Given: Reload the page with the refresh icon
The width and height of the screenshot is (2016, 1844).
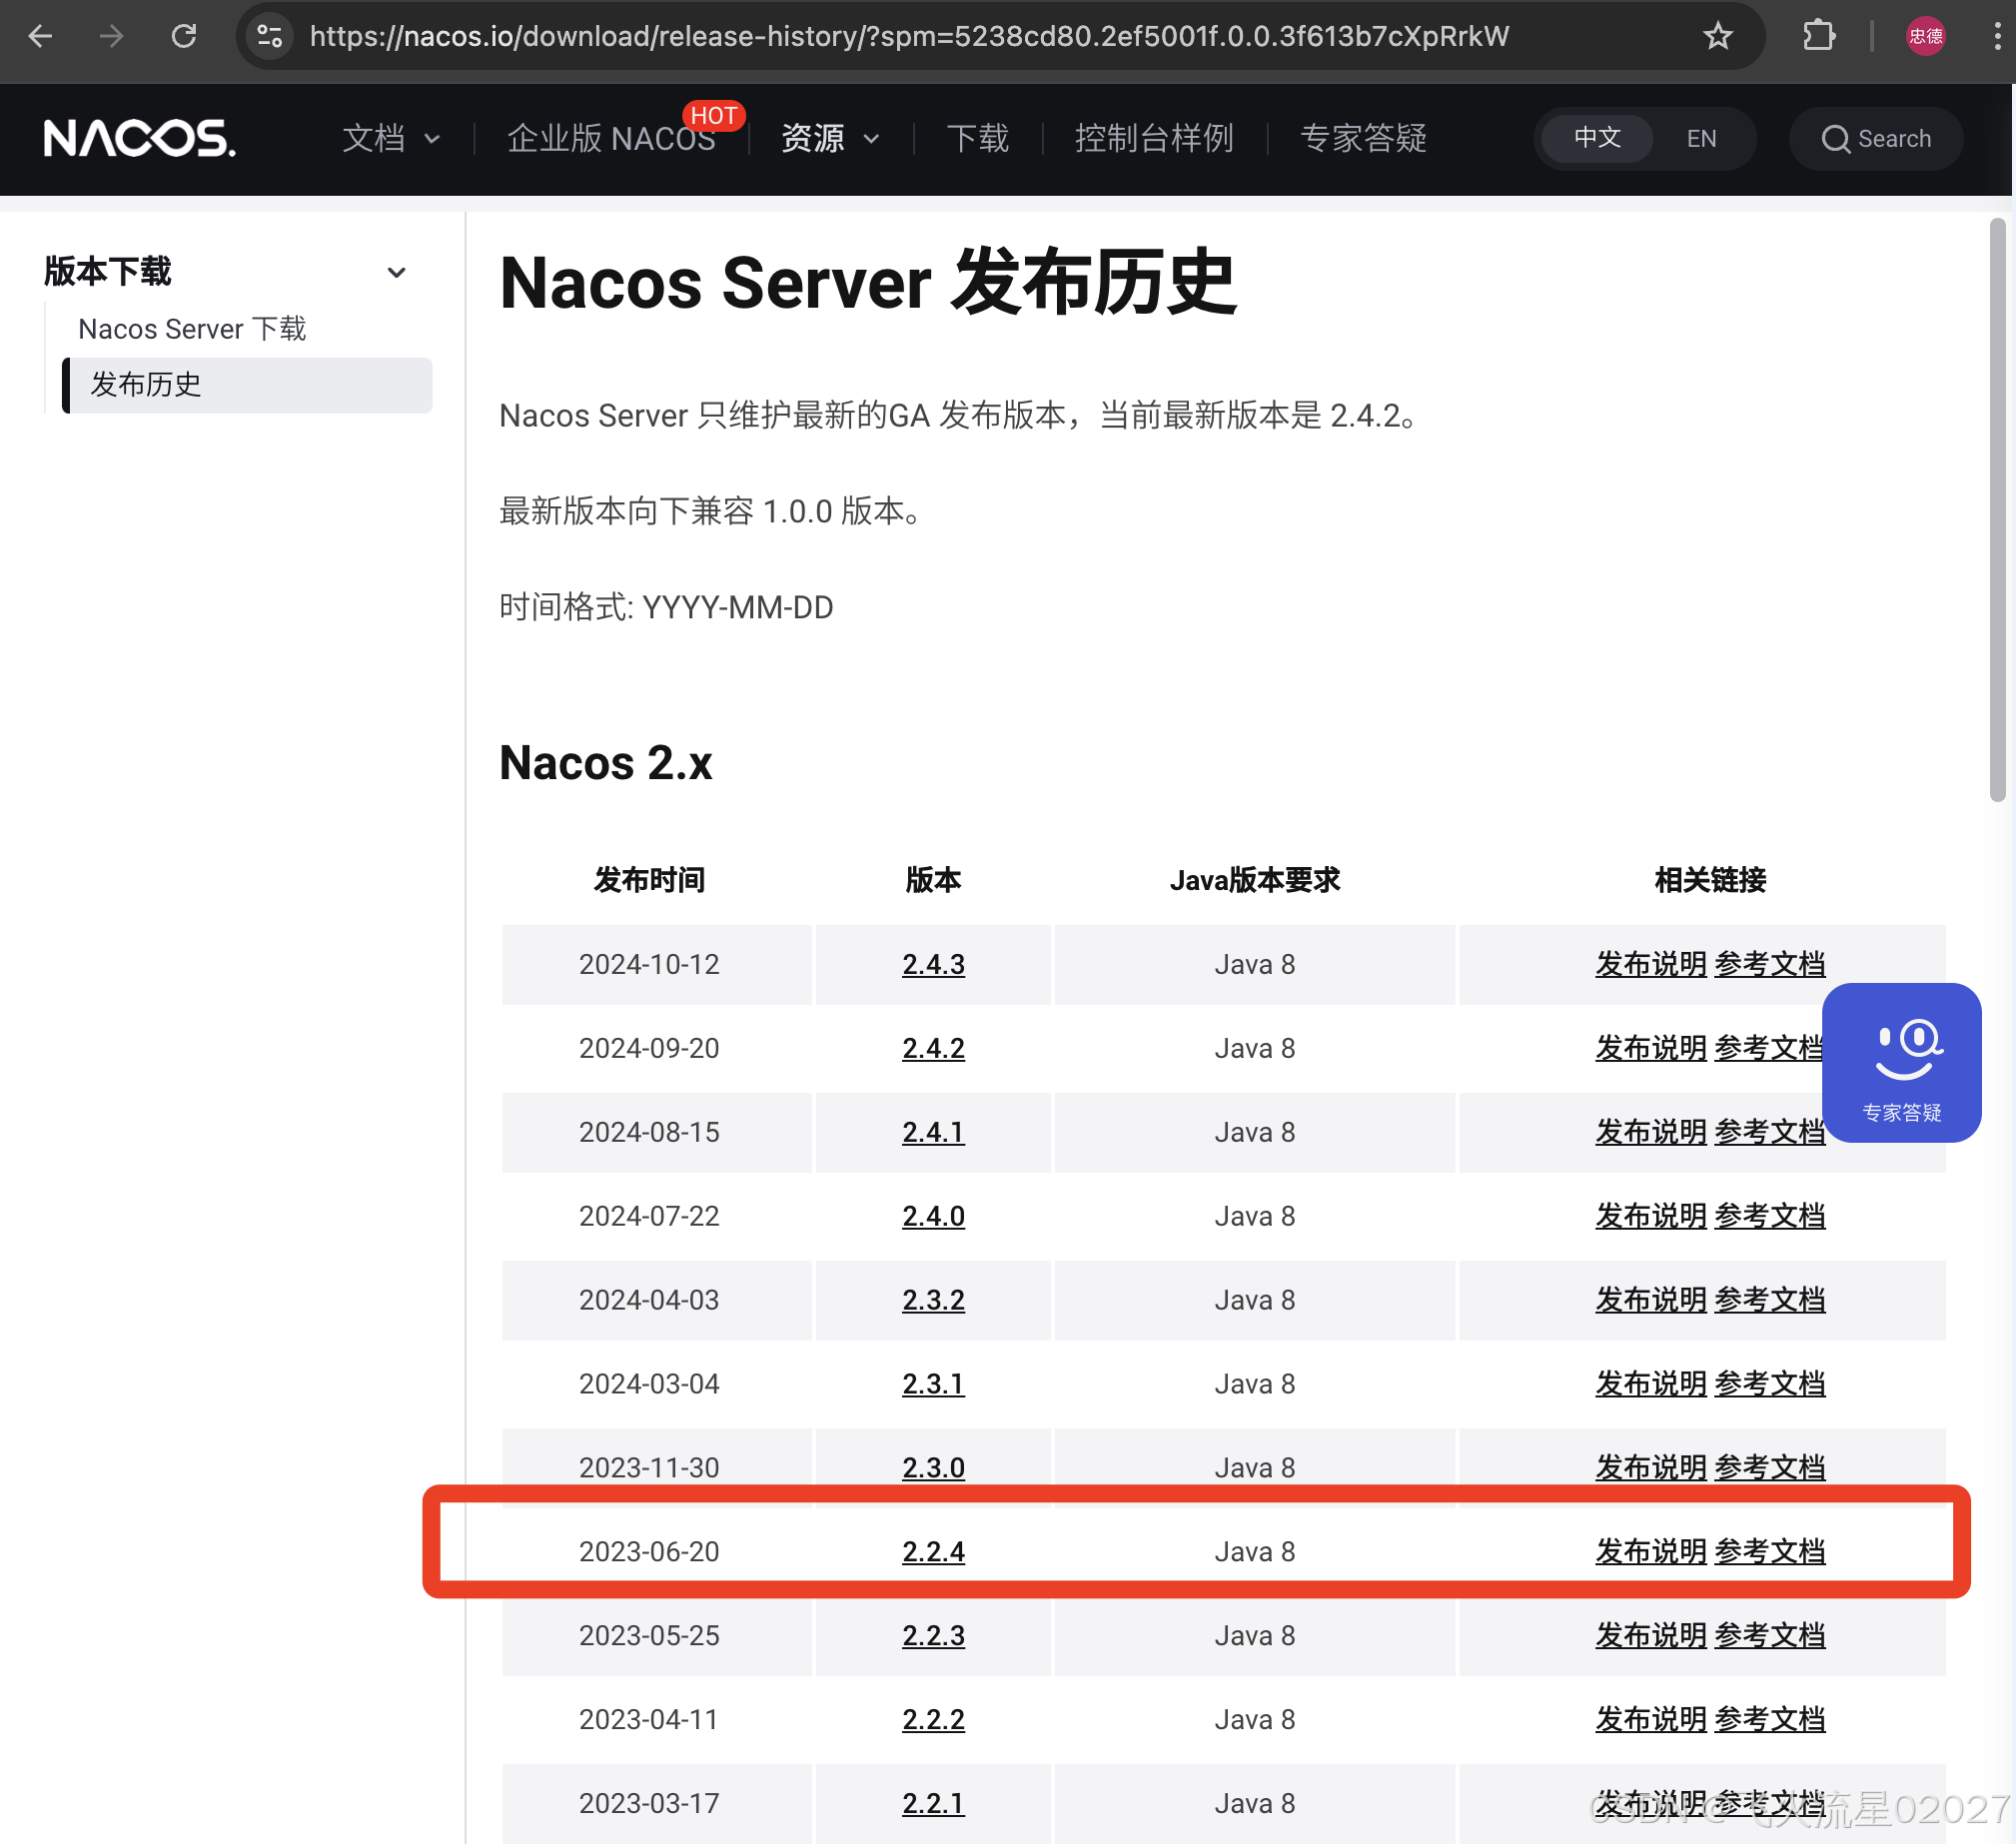Looking at the screenshot, I should [x=184, y=36].
